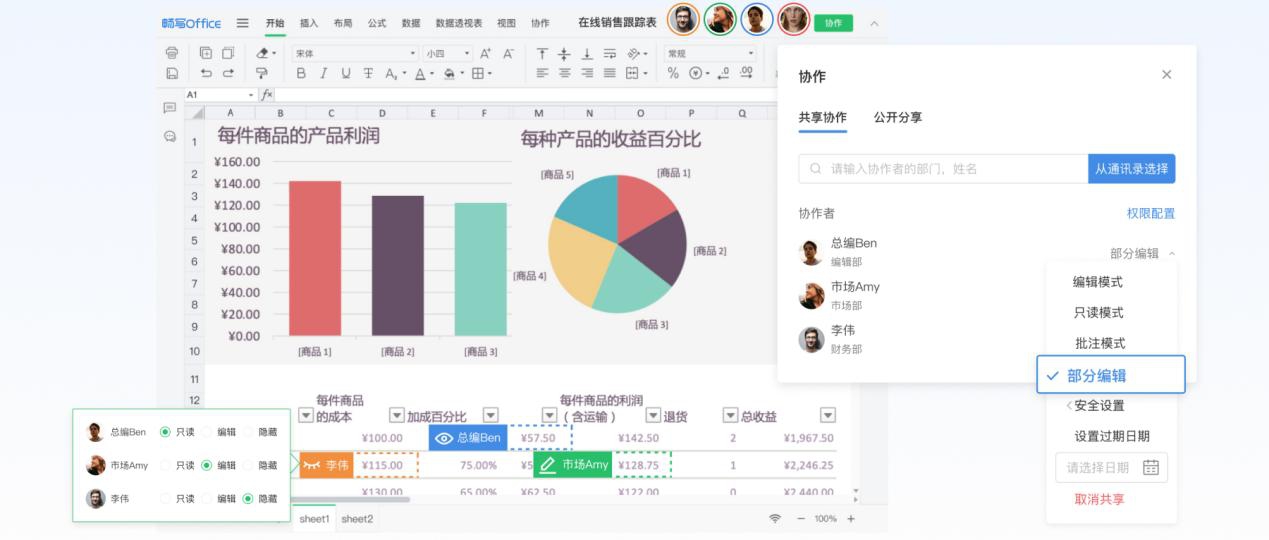Click the center align text icon
1269x540 pixels.
(564, 73)
